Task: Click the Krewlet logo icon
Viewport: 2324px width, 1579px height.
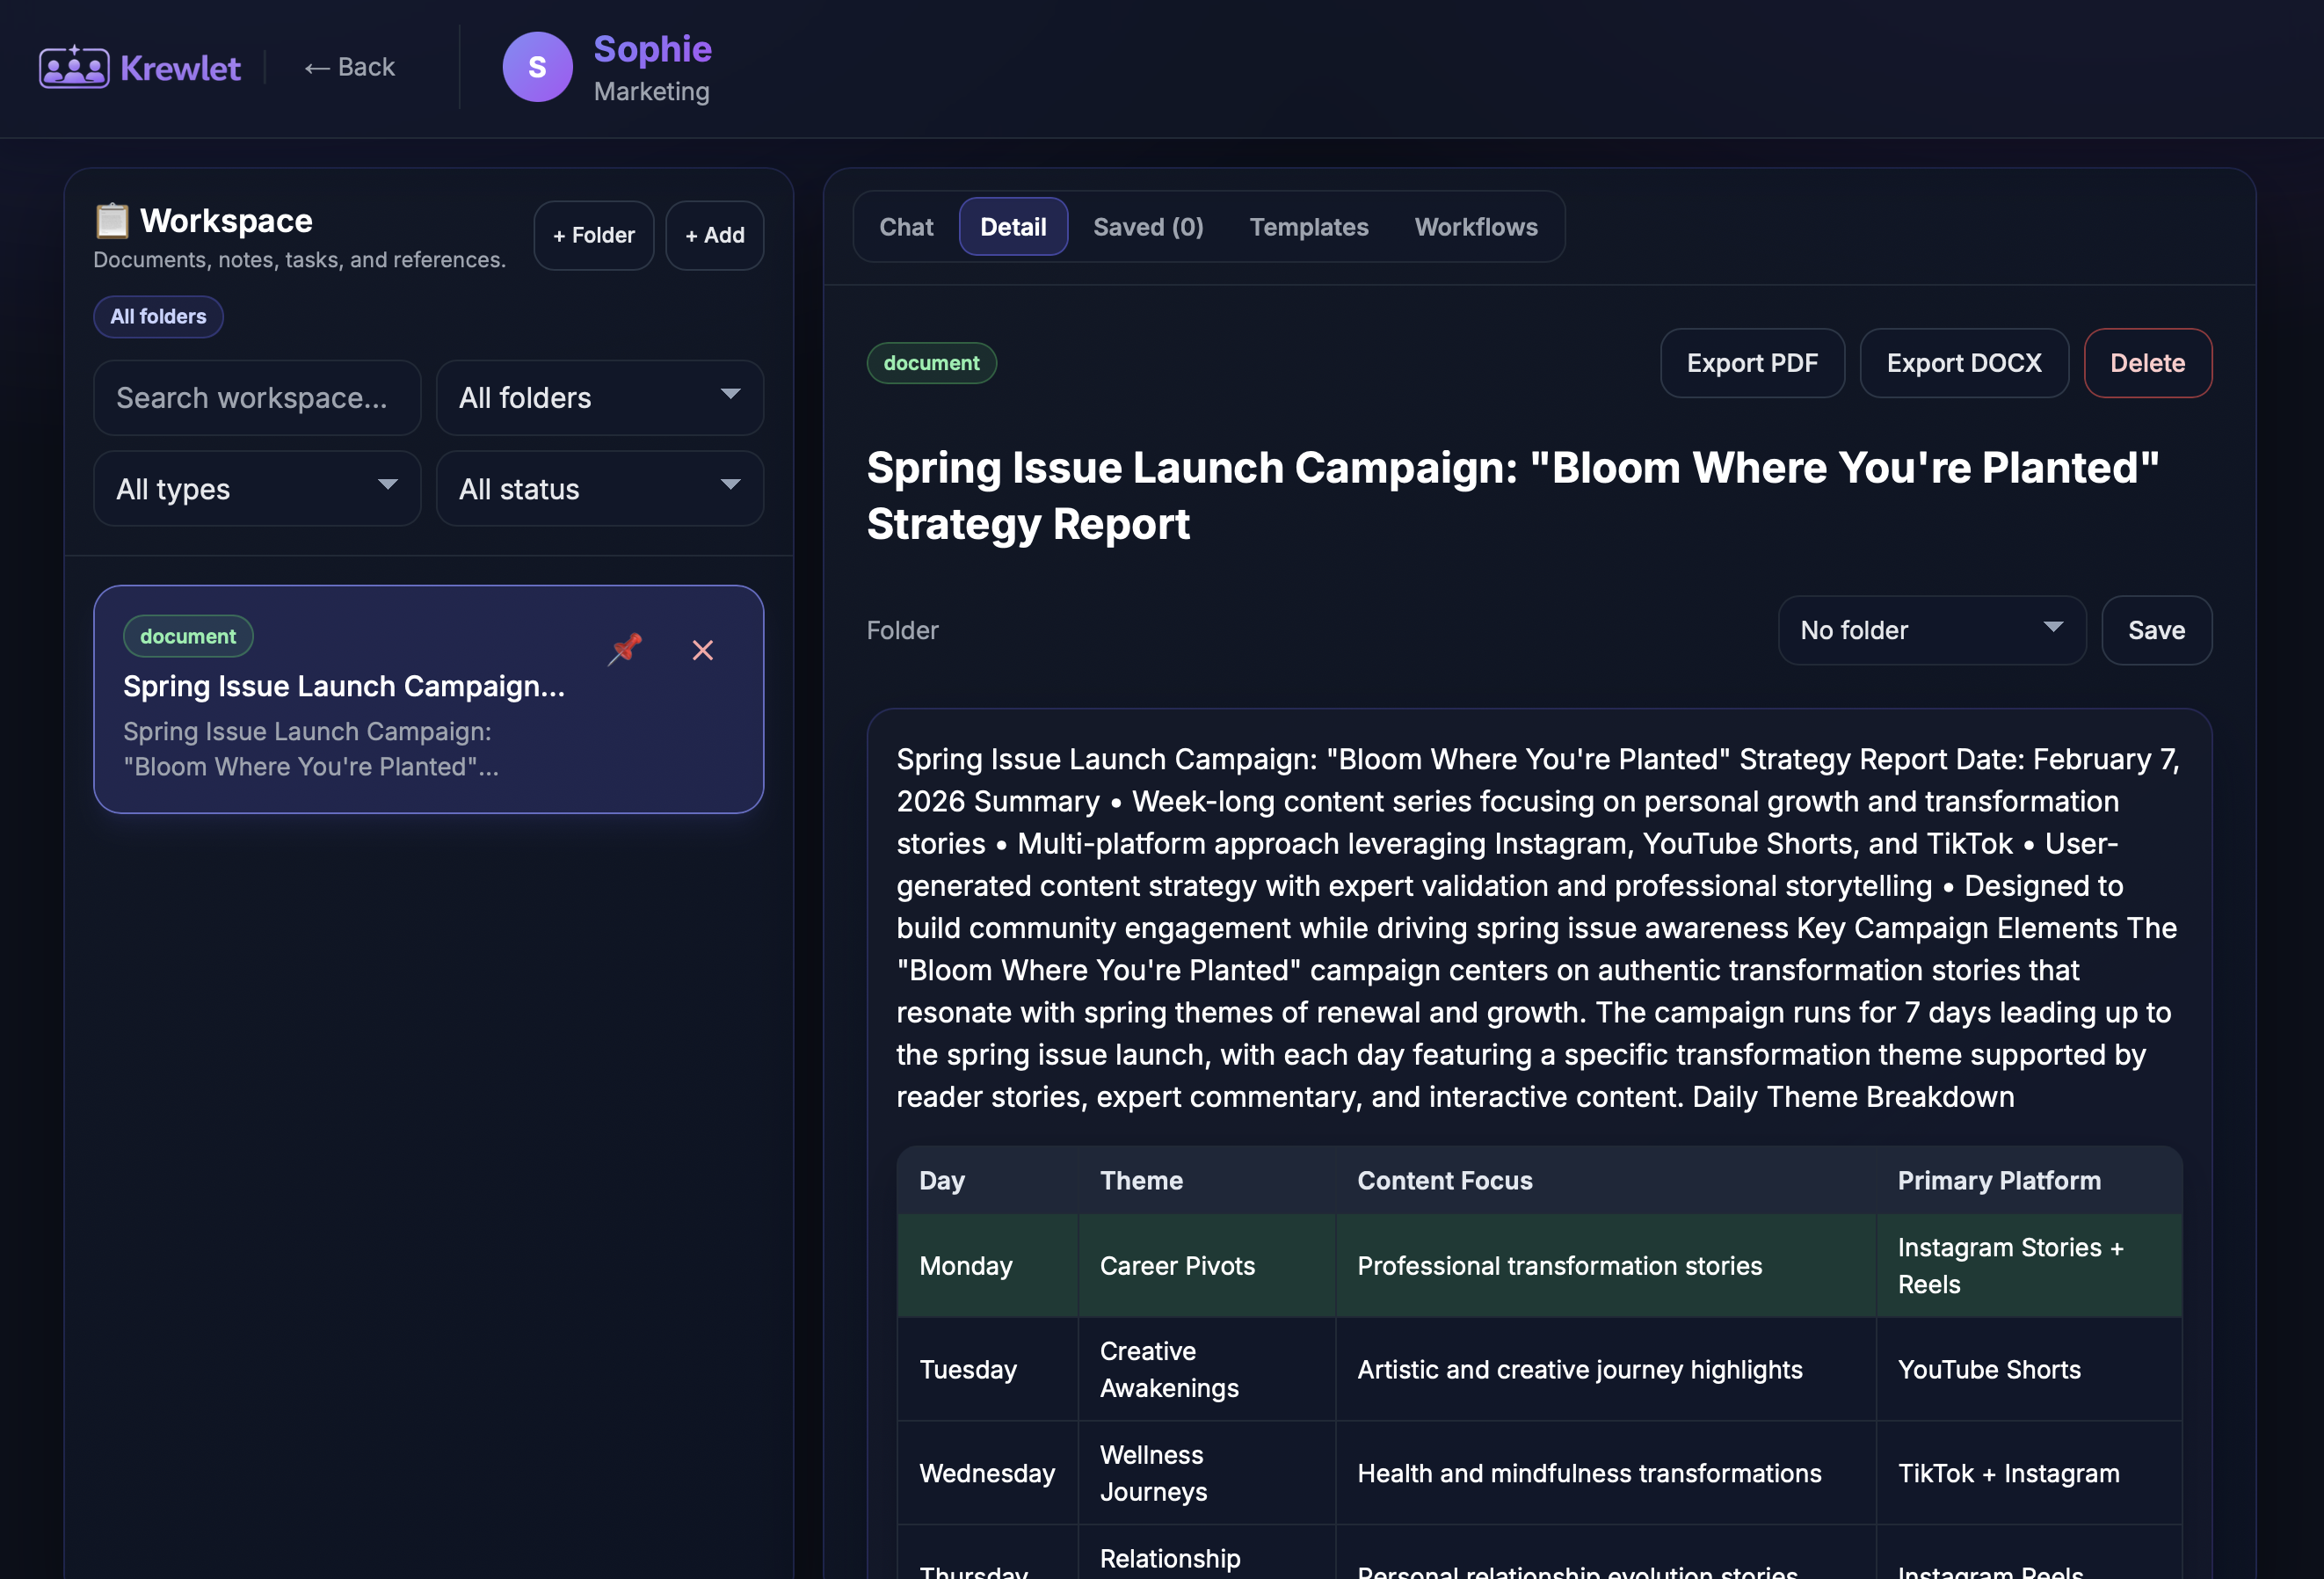Action: coord(73,66)
